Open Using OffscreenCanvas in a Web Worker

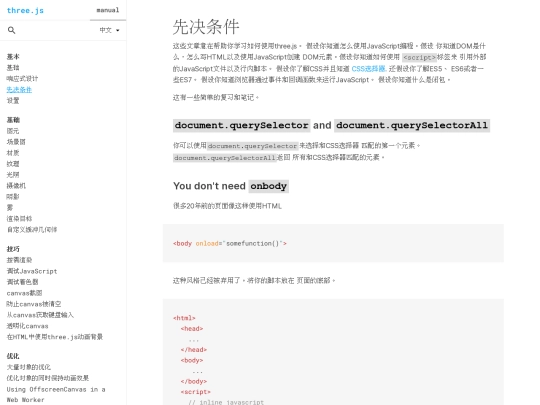[56, 394]
